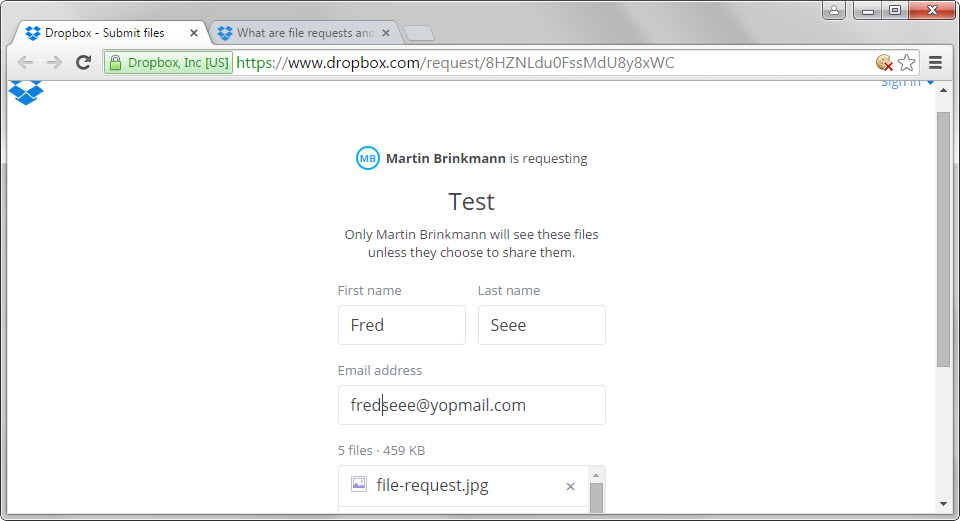Remove file-request.jpg with the x icon
The image size is (960, 521).
tap(571, 486)
